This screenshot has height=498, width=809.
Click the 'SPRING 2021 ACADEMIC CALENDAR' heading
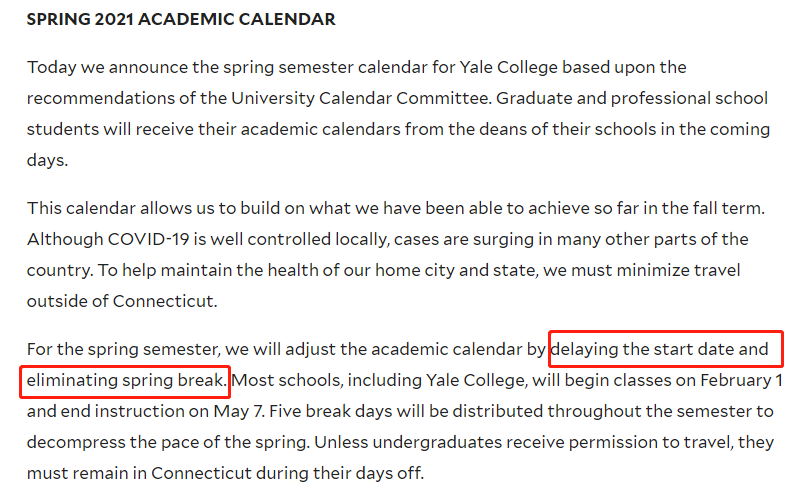point(181,20)
